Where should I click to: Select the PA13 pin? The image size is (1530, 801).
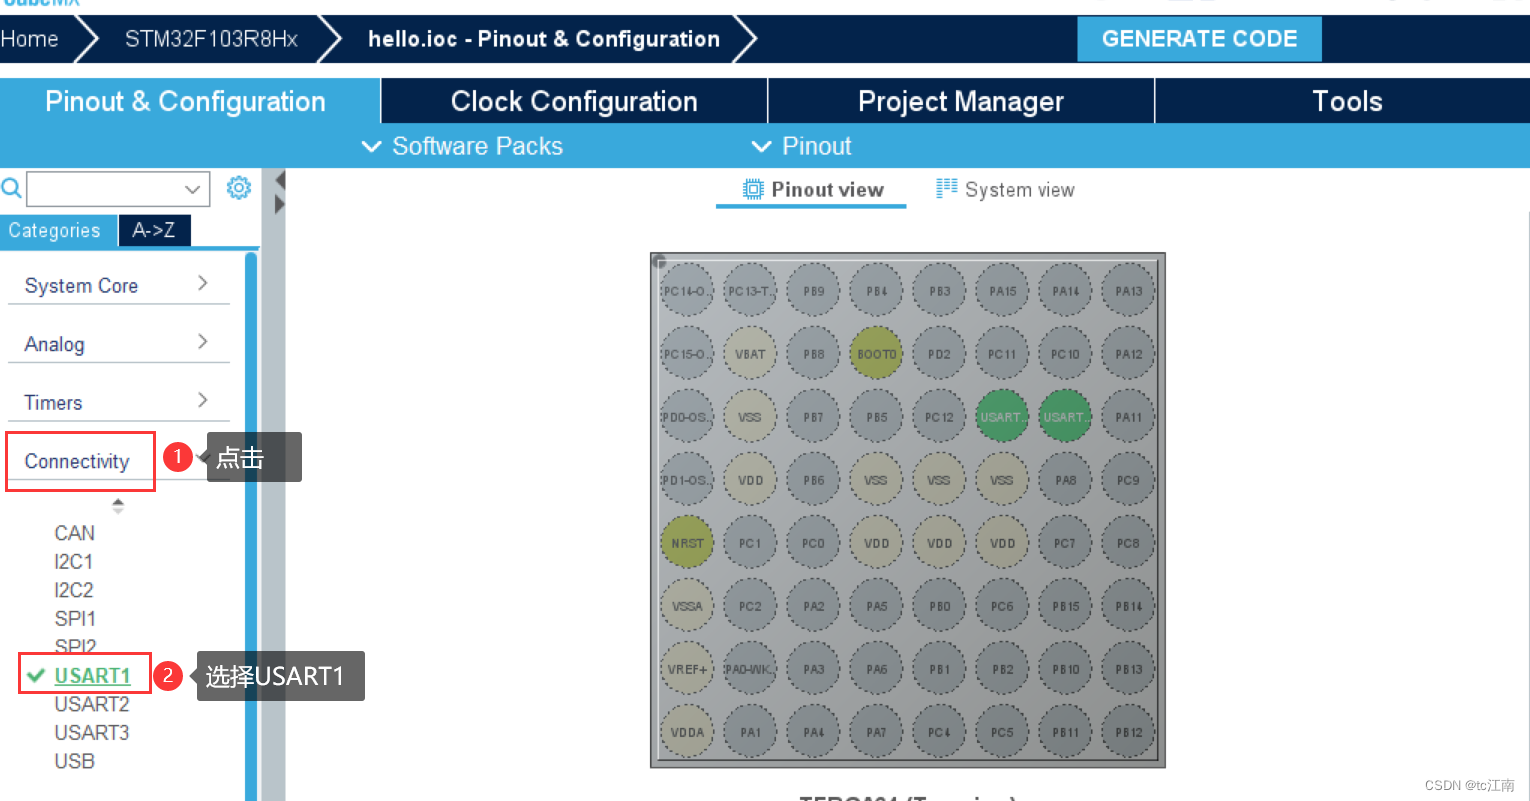click(x=1128, y=291)
